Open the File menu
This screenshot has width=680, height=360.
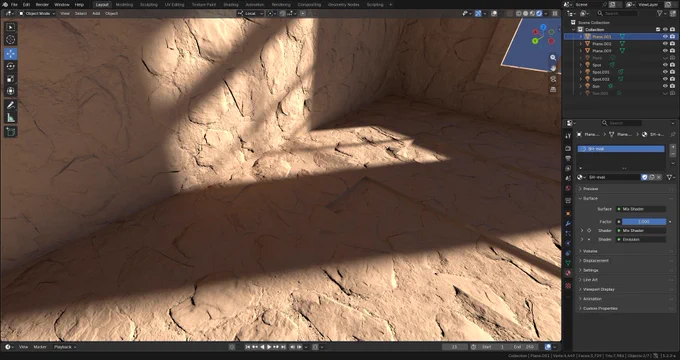point(14,4)
